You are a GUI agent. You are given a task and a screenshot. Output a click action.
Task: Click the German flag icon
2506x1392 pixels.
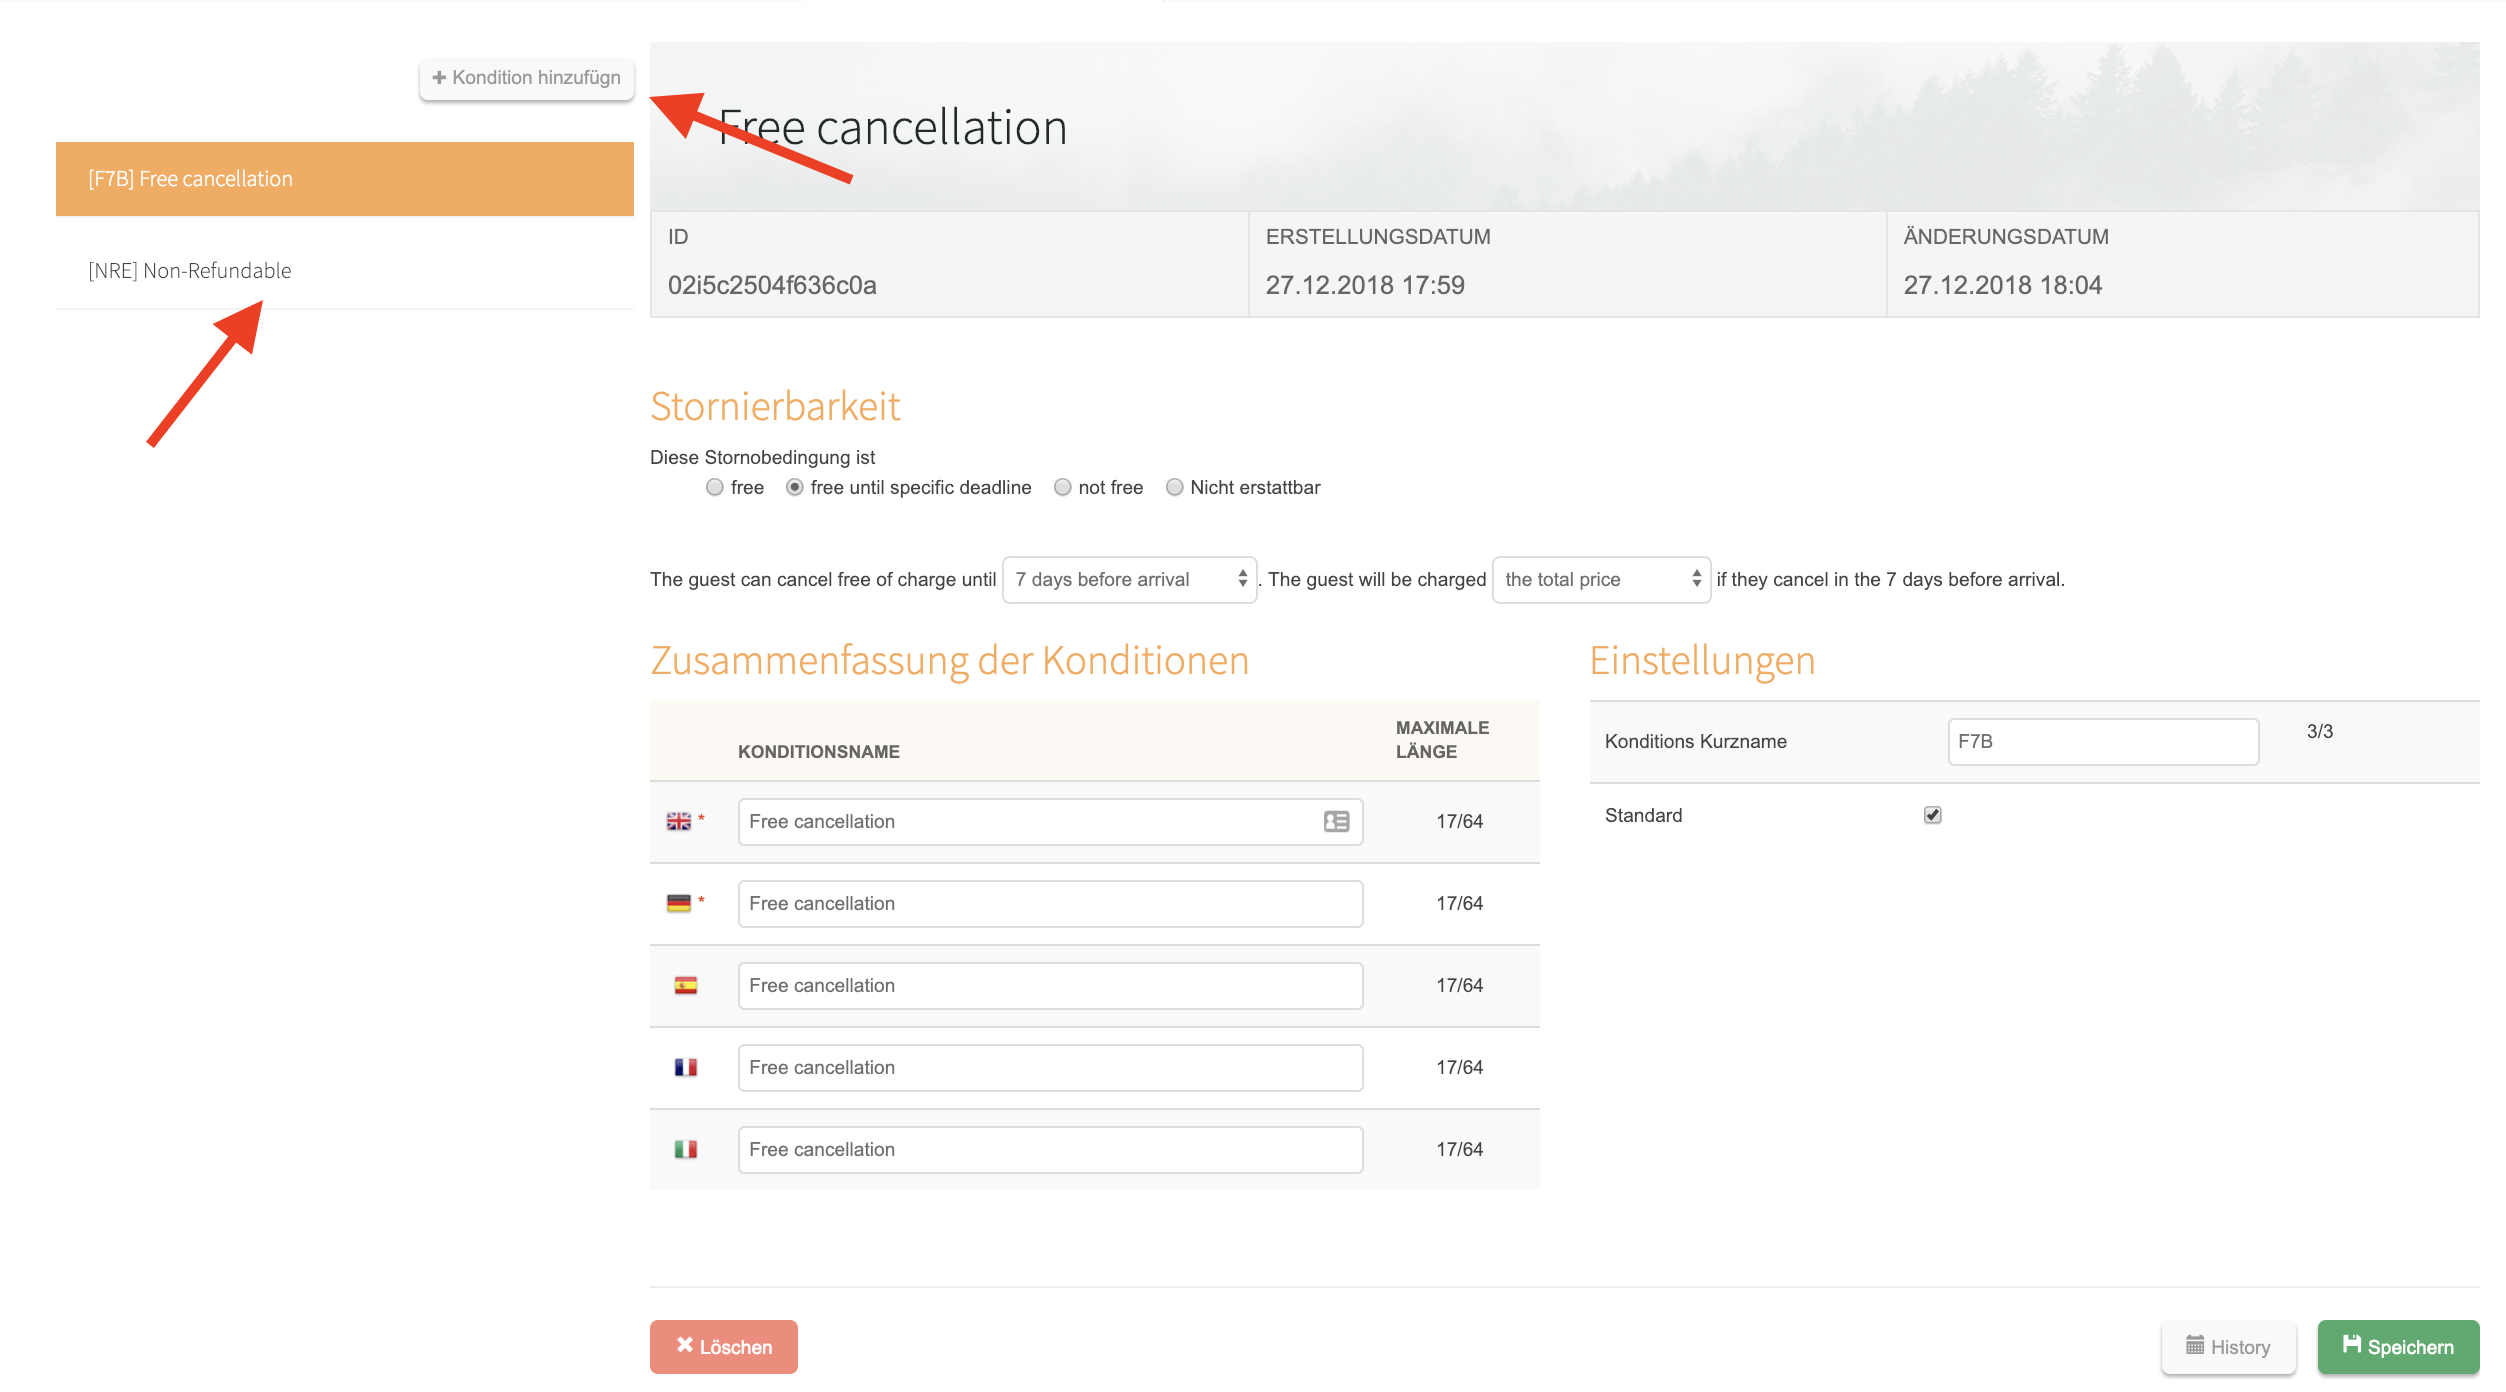tap(678, 903)
